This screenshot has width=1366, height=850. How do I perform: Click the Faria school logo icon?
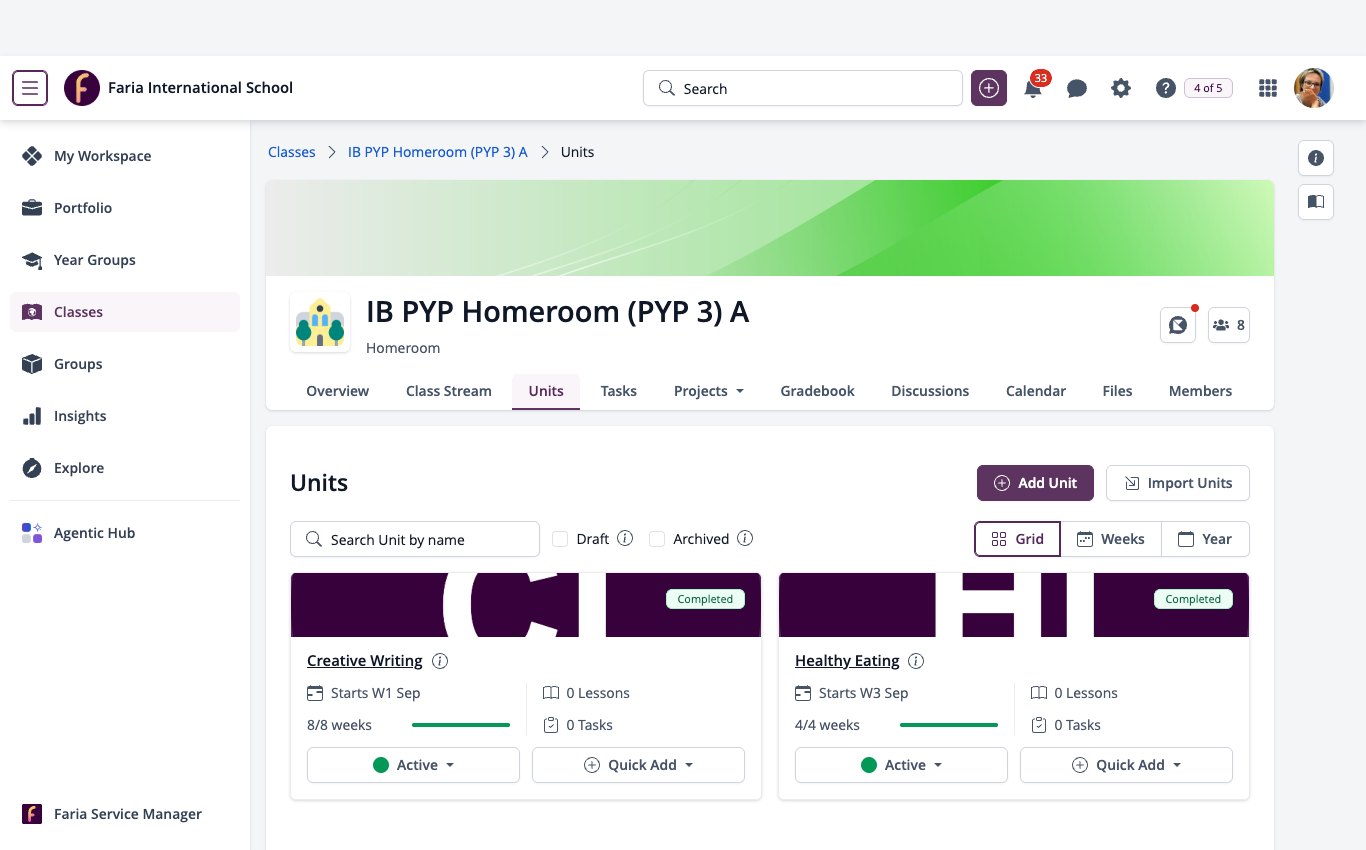click(x=82, y=88)
